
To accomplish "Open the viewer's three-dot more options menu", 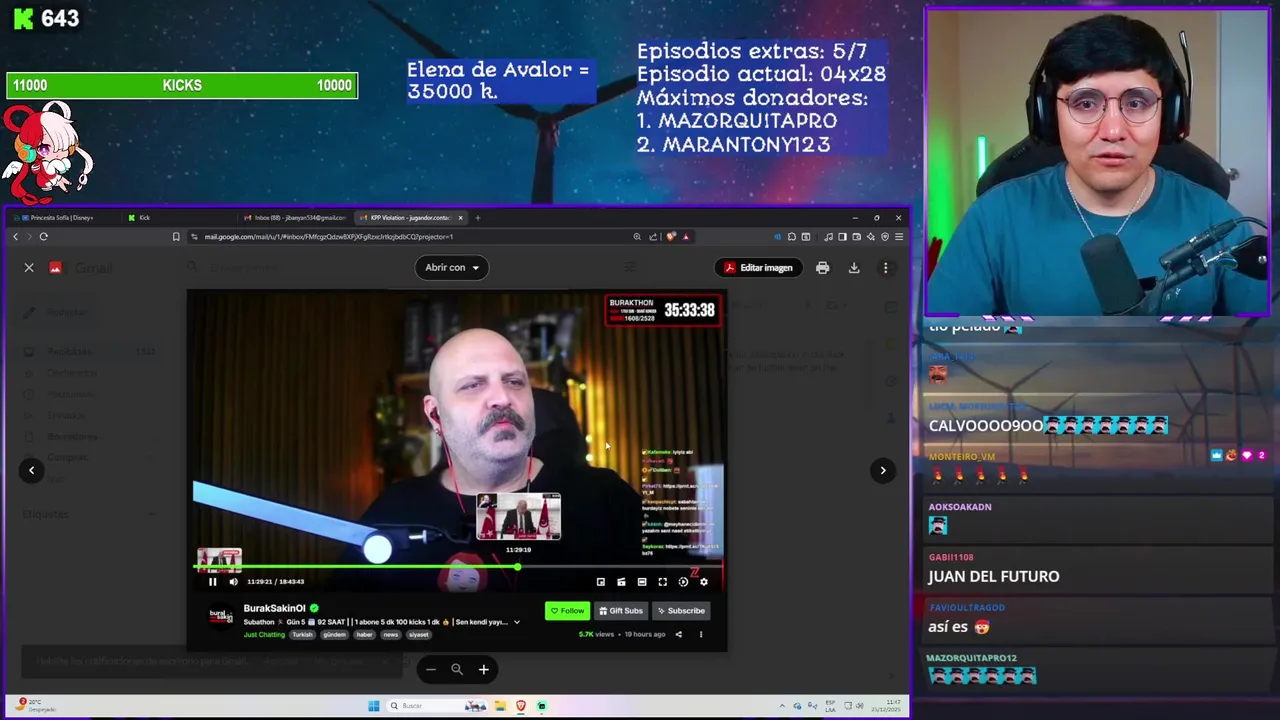I will pyautogui.click(x=885, y=267).
